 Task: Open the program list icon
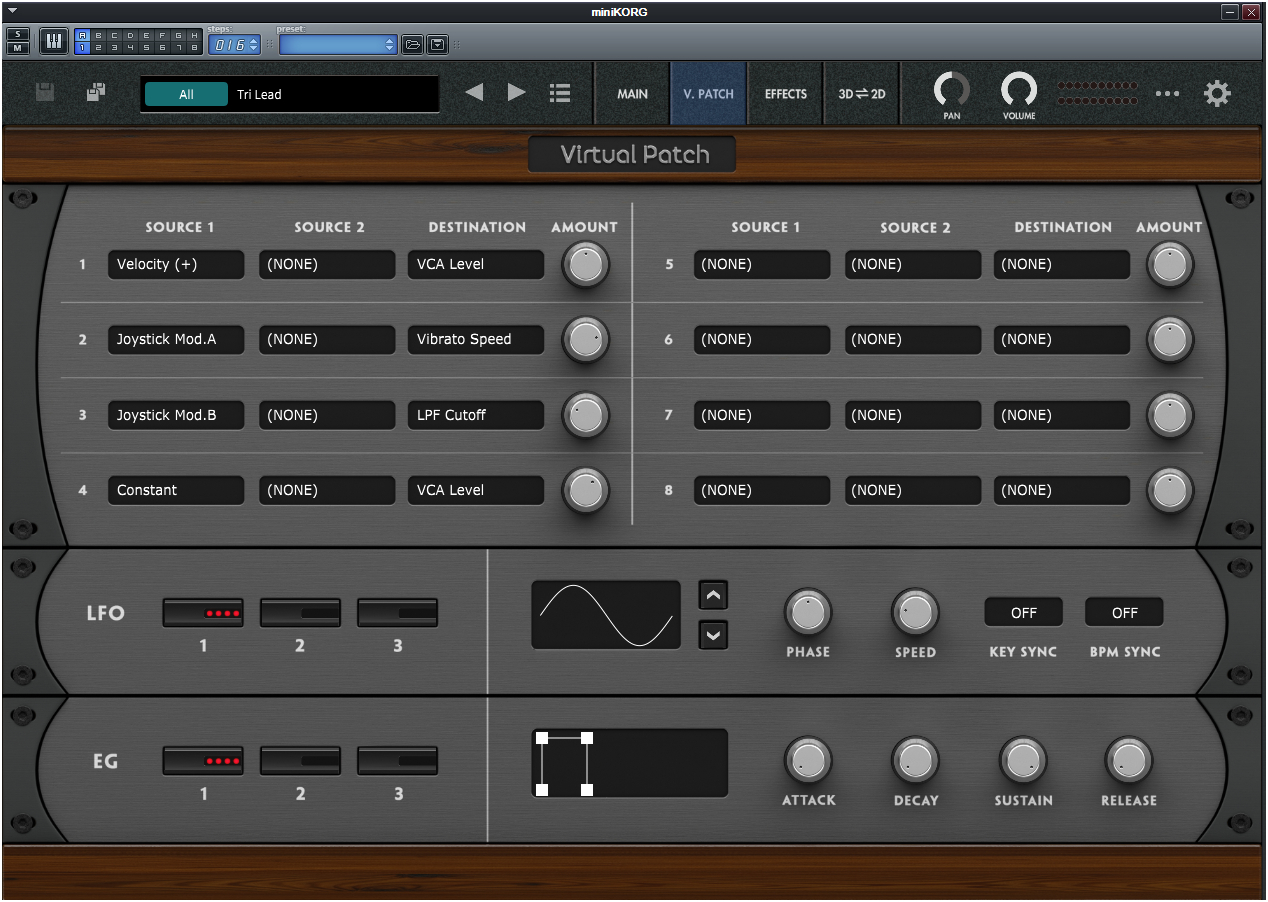[560, 93]
